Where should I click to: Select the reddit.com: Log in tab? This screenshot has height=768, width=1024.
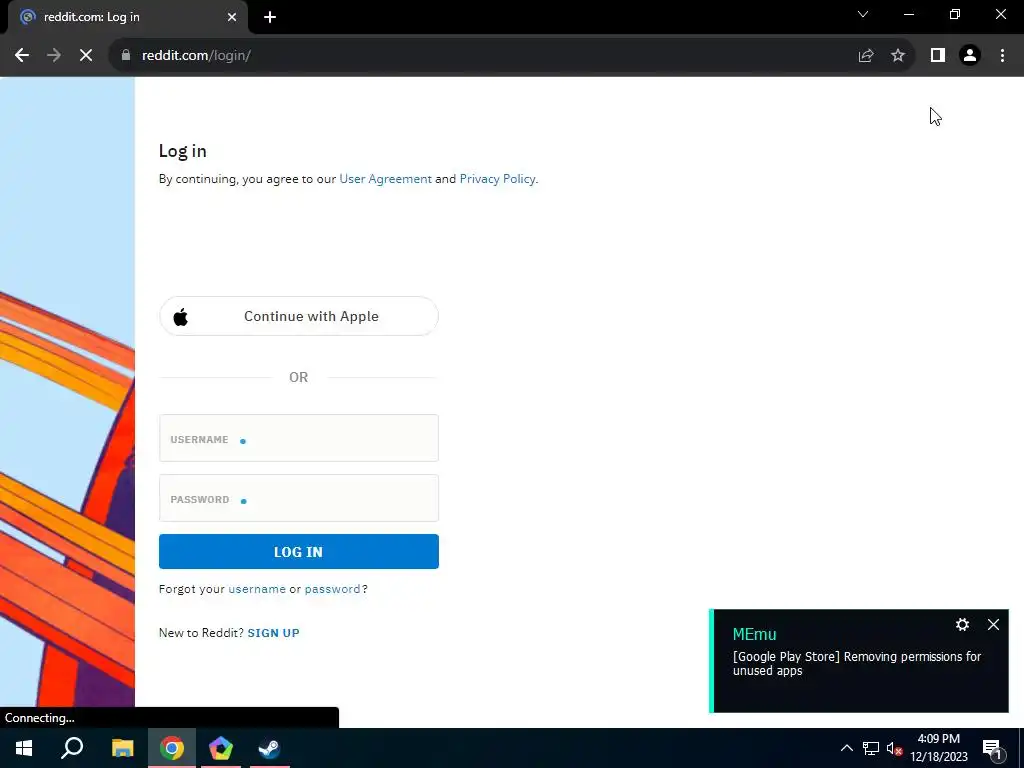point(127,17)
